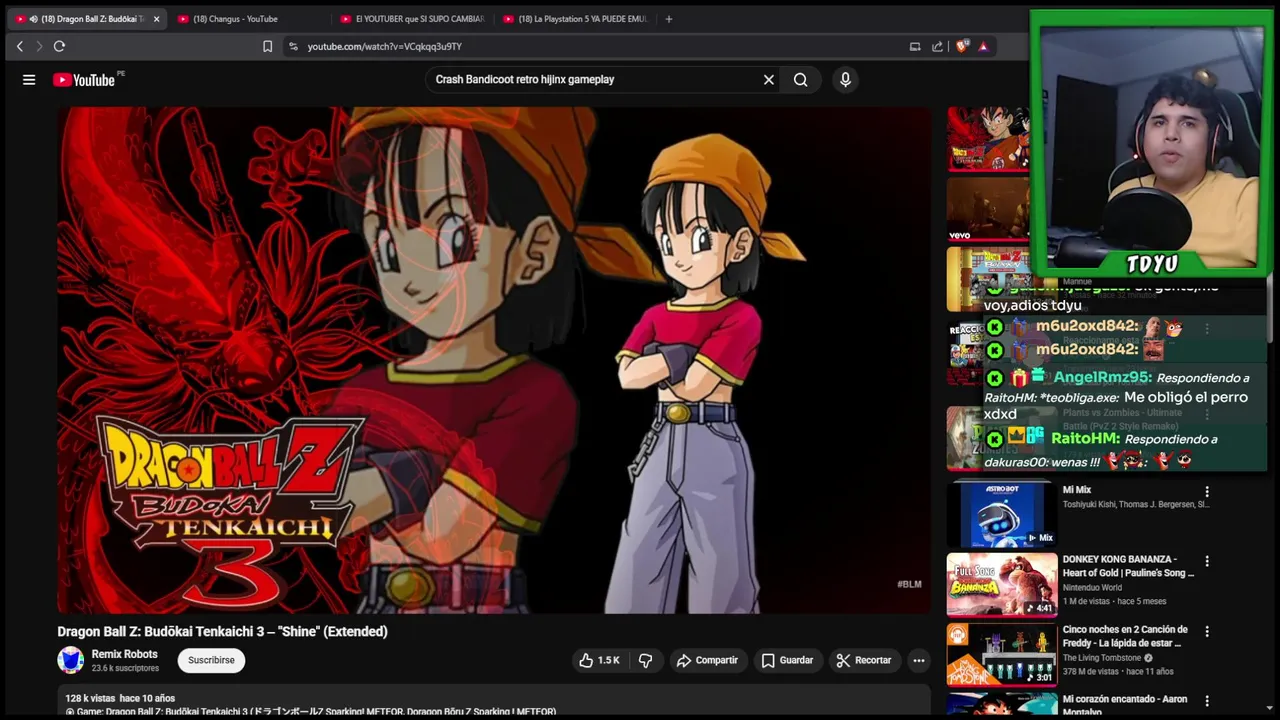The height and width of the screenshot is (720, 1280).
Task: Open Mi Mix playlist thumbnail
Action: pyautogui.click(x=1002, y=515)
